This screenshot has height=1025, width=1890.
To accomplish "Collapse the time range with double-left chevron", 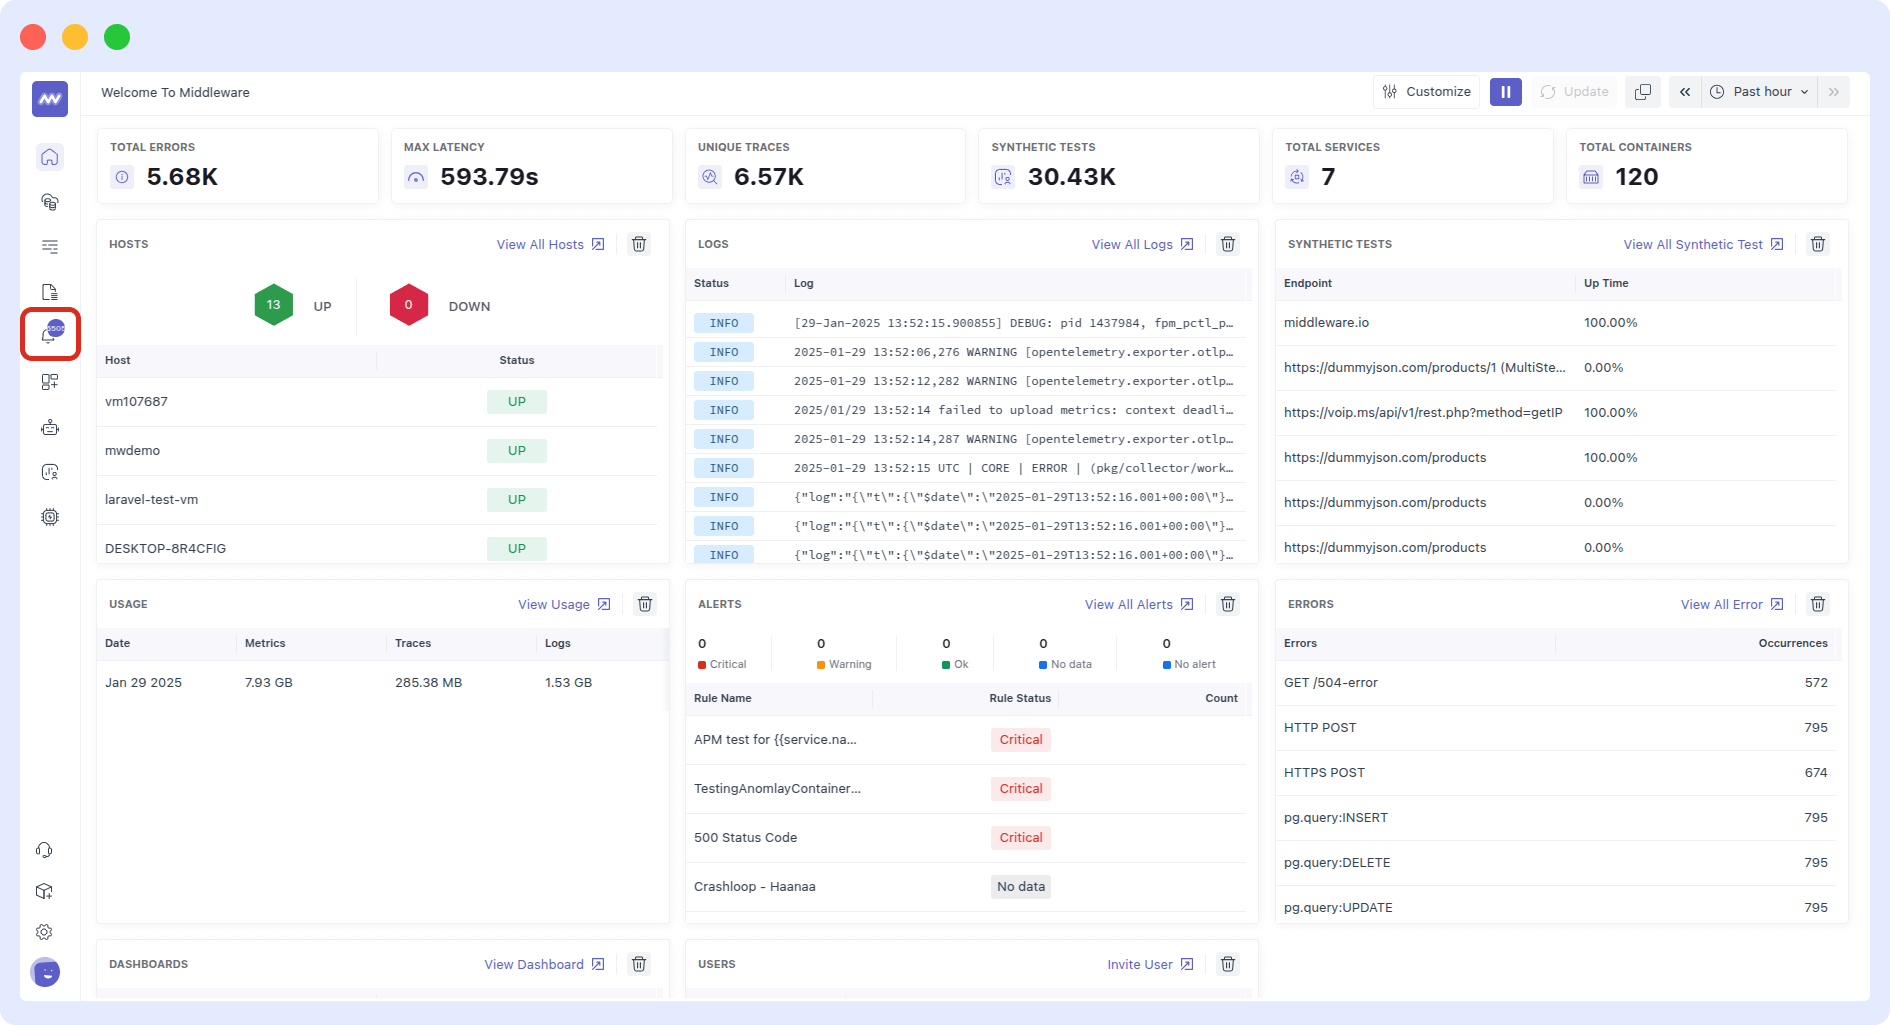I will click(1685, 91).
